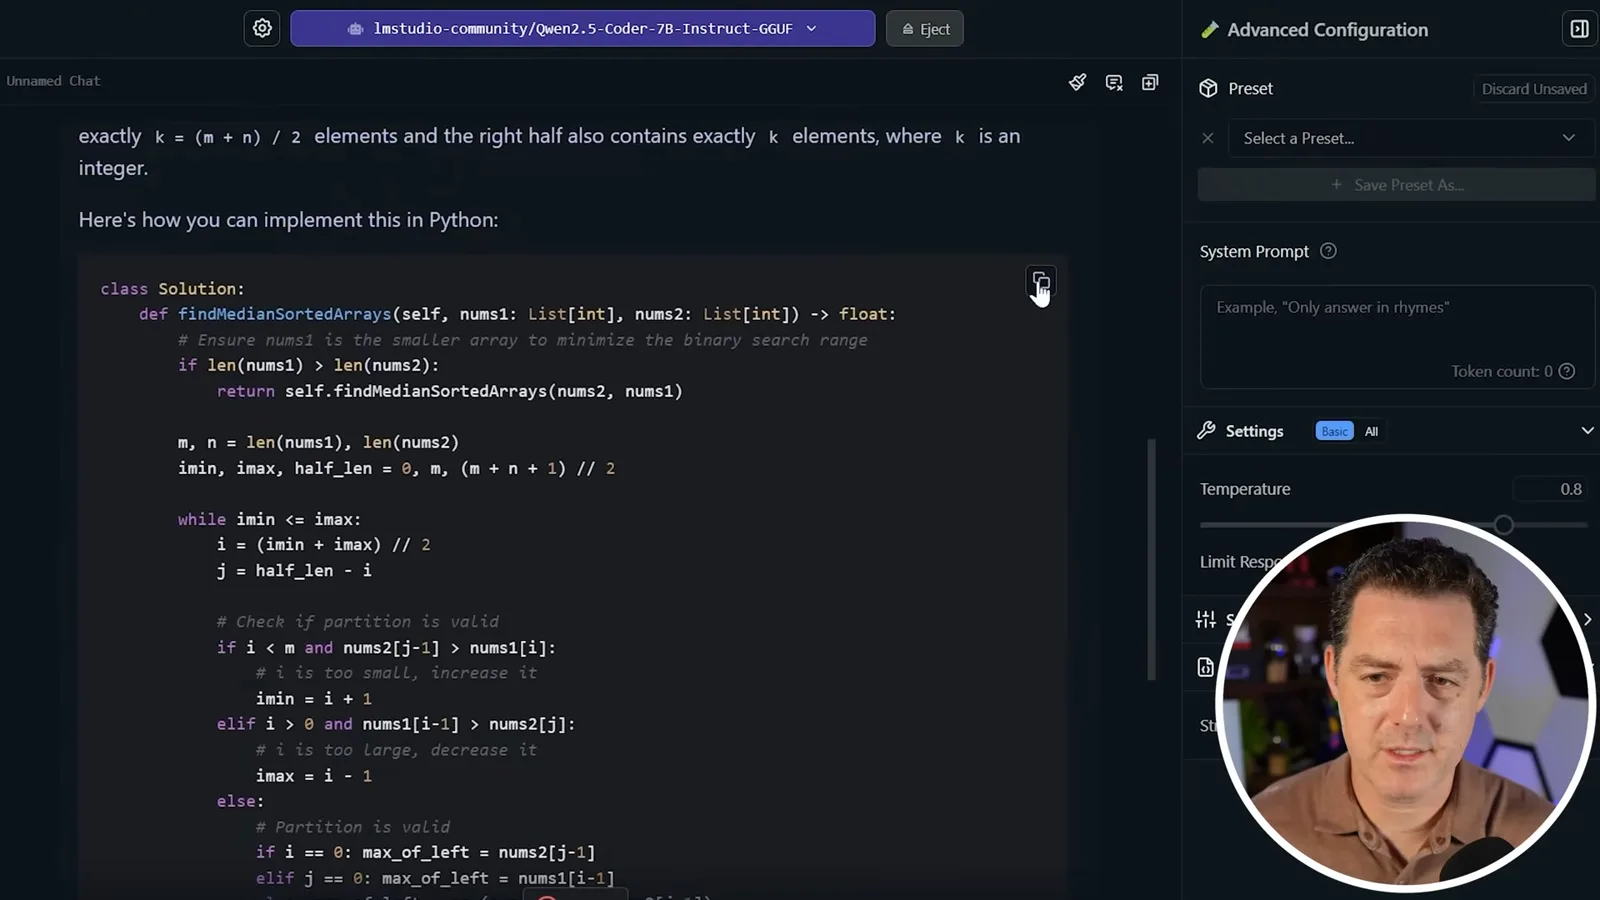Image resolution: width=1600 pixels, height=900 pixels.
Task: Clear the preset selection X icon
Action: click(x=1207, y=138)
